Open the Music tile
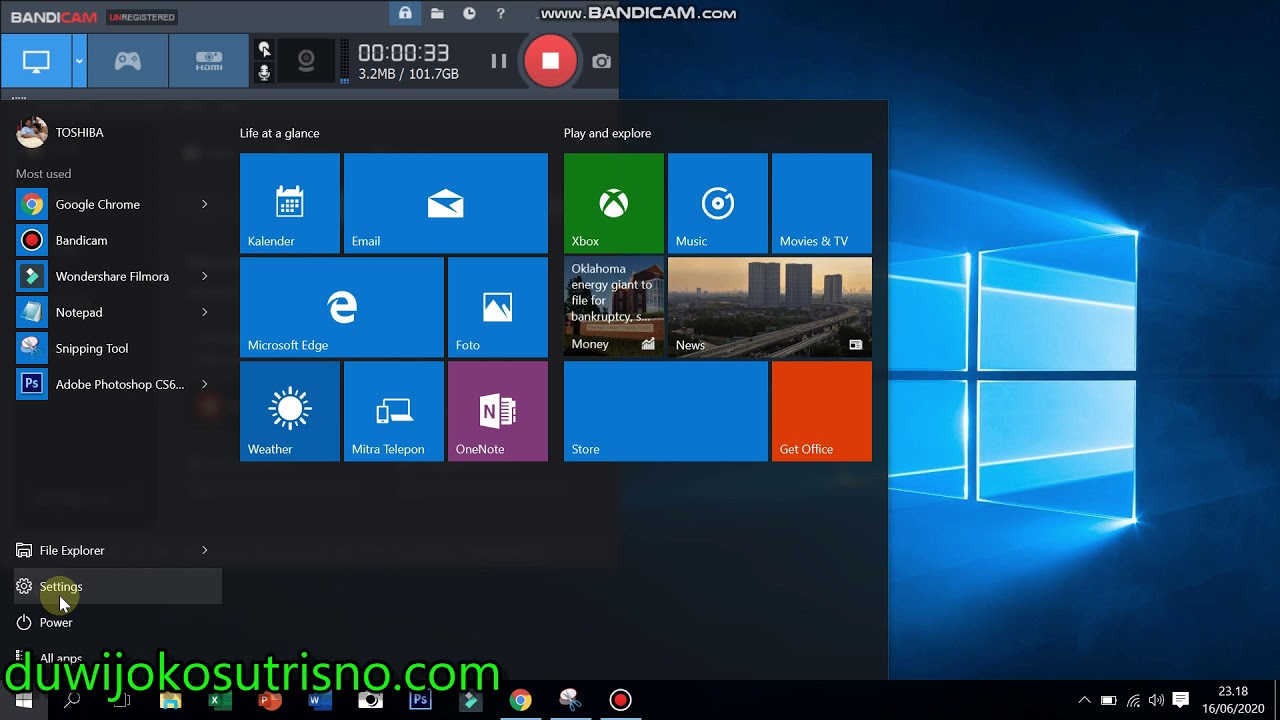The width and height of the screenshot is (1280, 720). (x=718, y=203)
